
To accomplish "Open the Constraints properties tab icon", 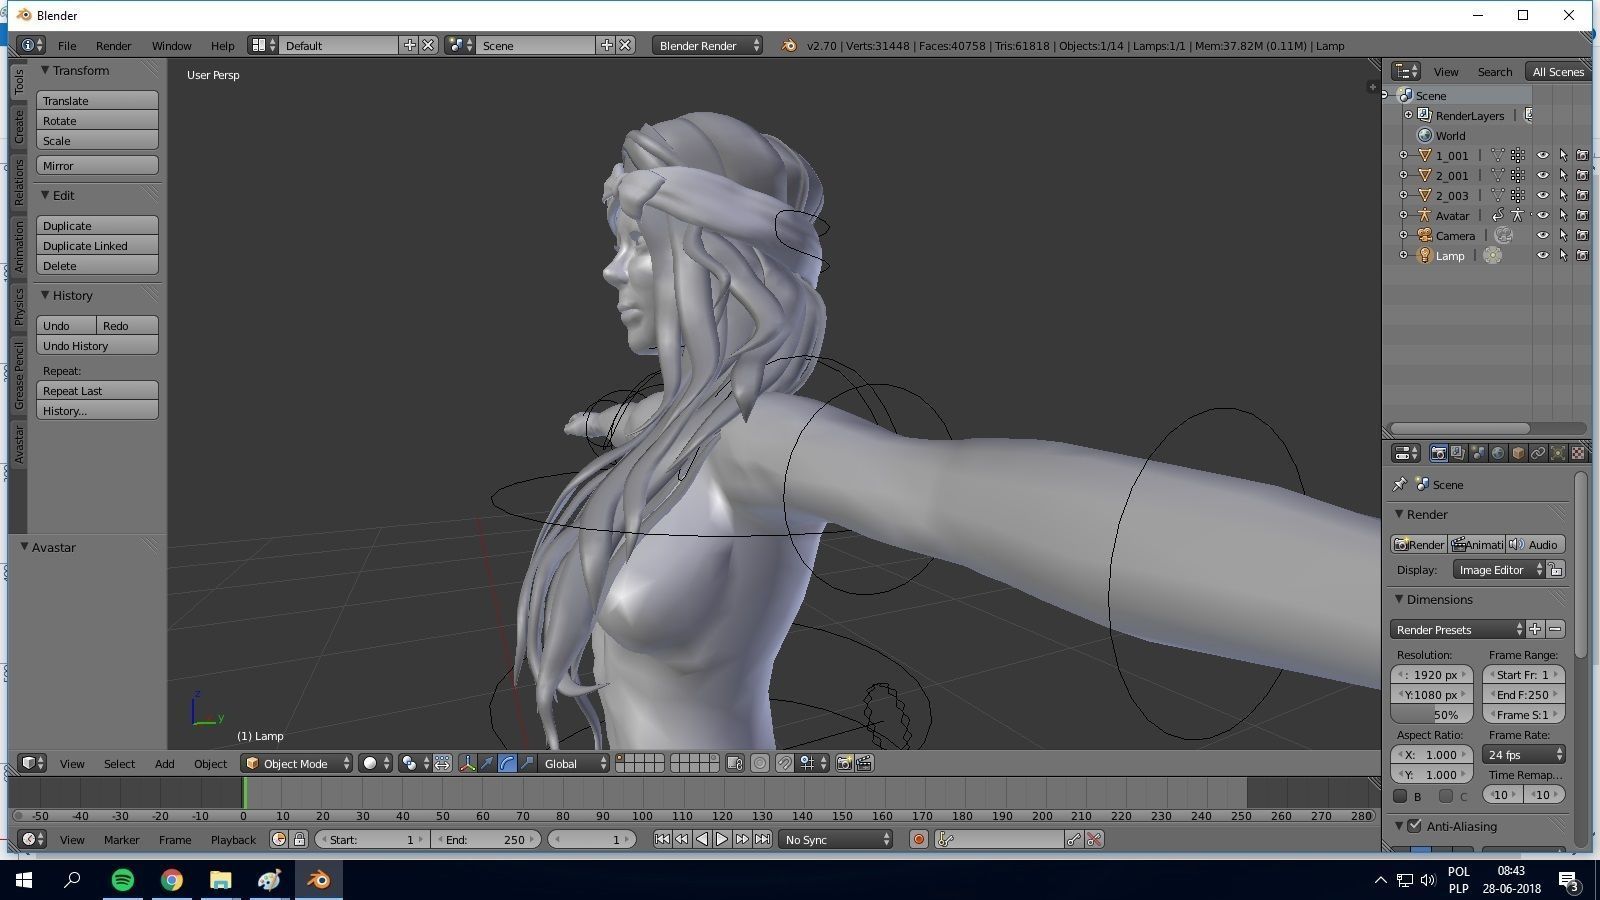I will 1538,453.
